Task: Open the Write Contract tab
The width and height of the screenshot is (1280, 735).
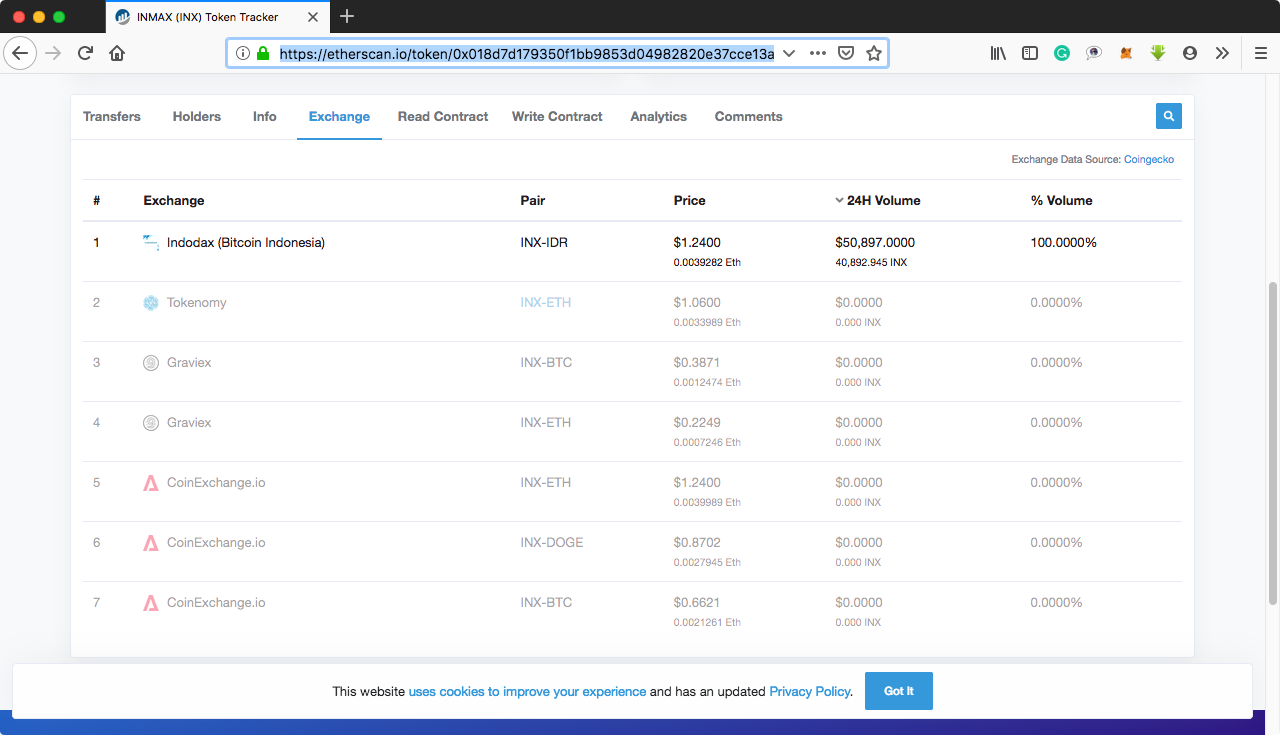Action: pyautogui.click(x=557, y=116)
